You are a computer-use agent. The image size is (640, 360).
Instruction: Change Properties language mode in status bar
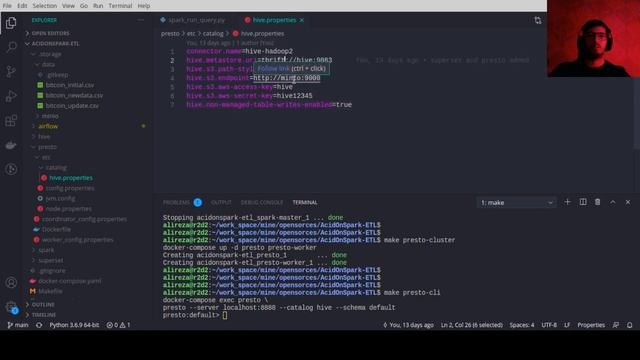[x=591, y=325]
